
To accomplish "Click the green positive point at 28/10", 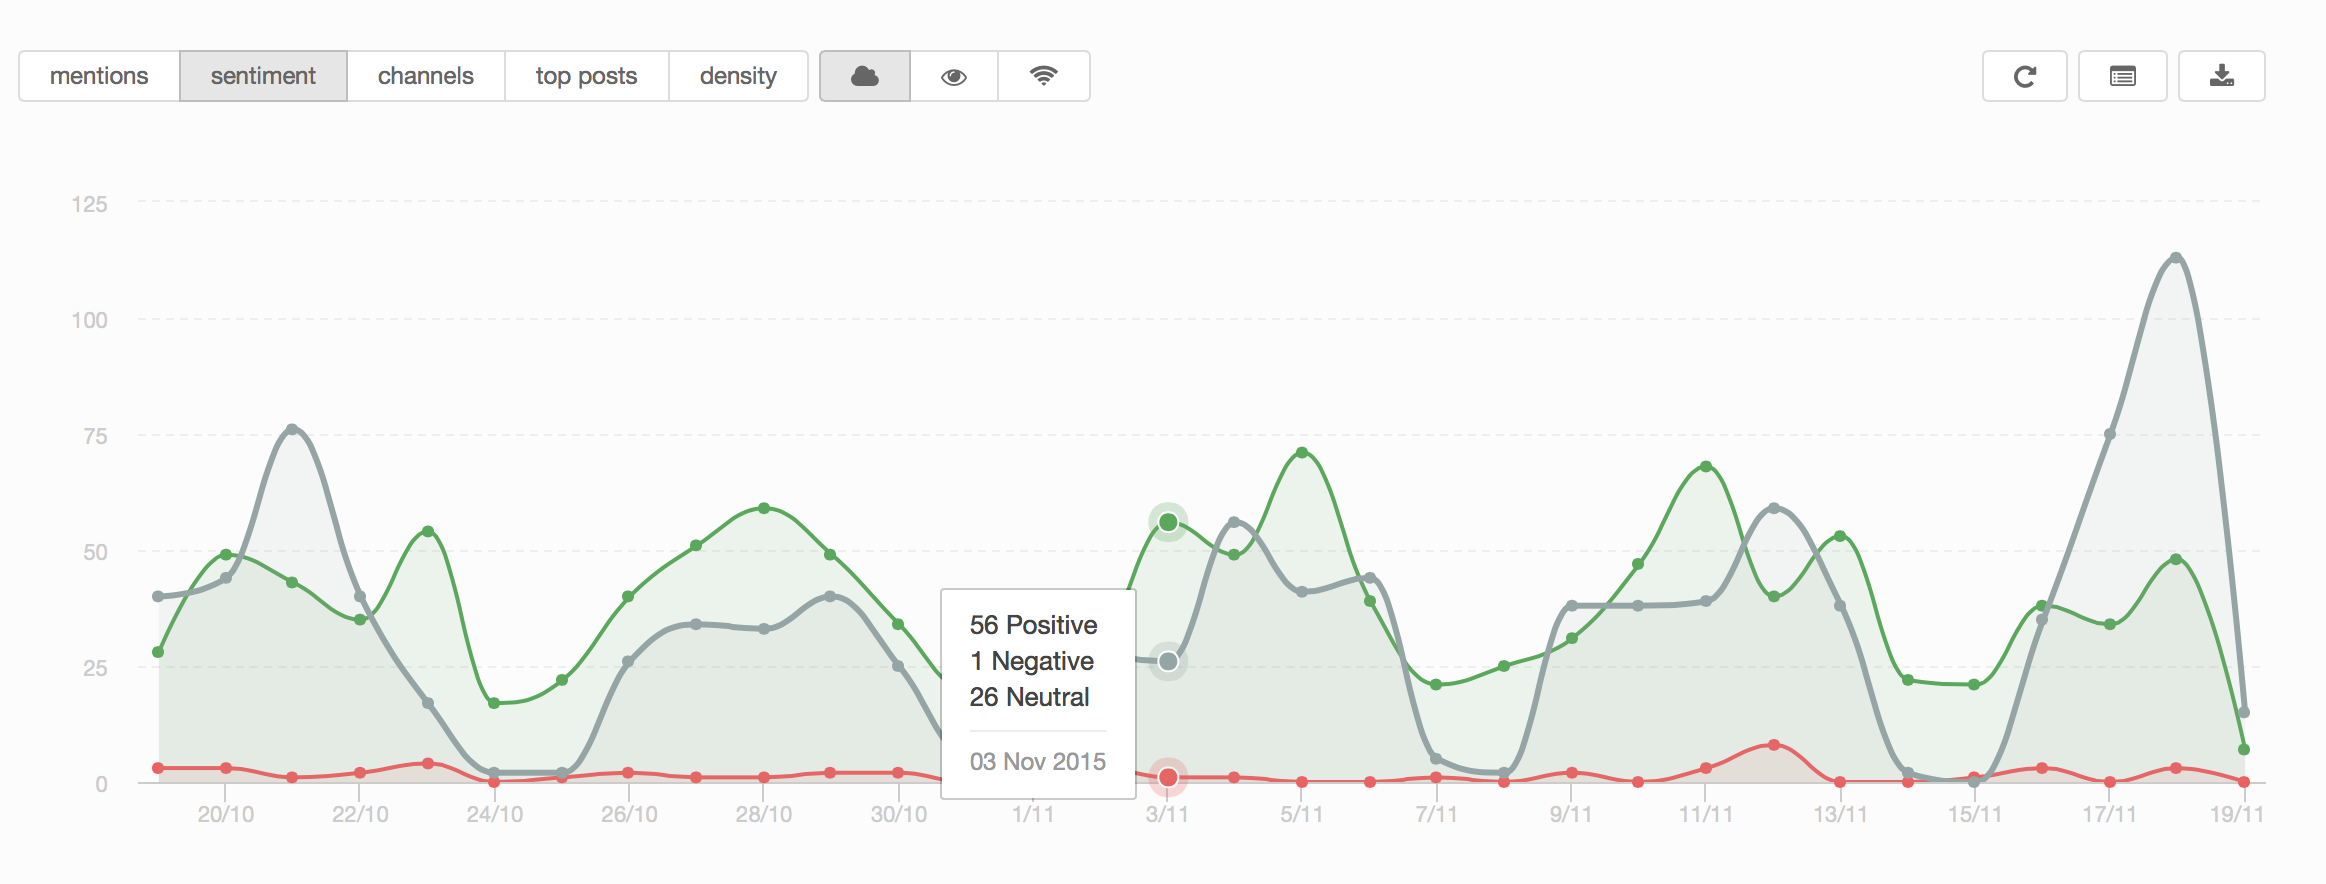I will coord(764,508).
